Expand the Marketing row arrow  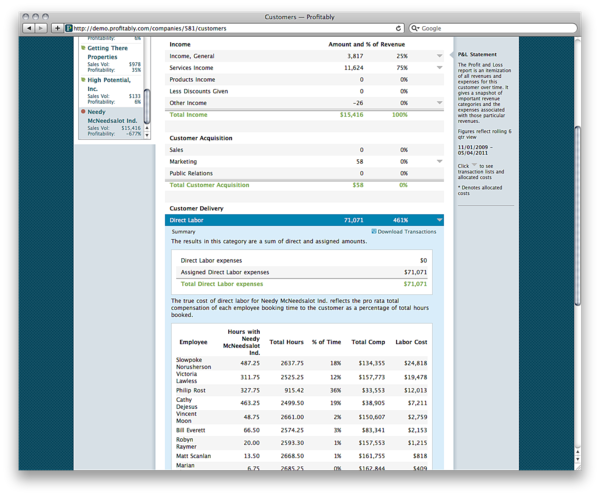pyautogui.click(x=439, y=162)
